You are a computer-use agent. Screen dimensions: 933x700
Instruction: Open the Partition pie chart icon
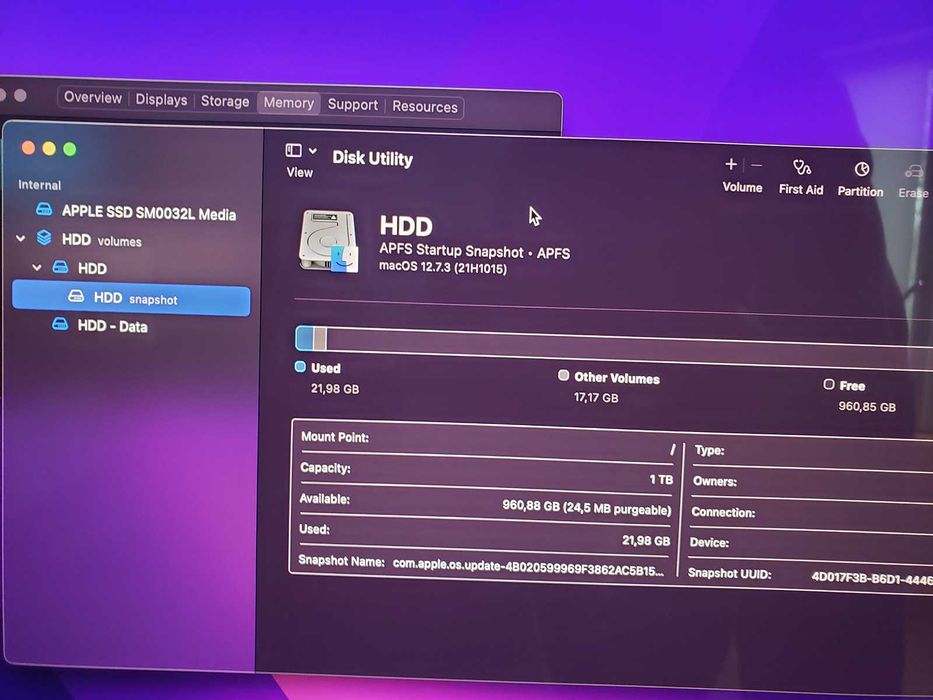point(862,170)
